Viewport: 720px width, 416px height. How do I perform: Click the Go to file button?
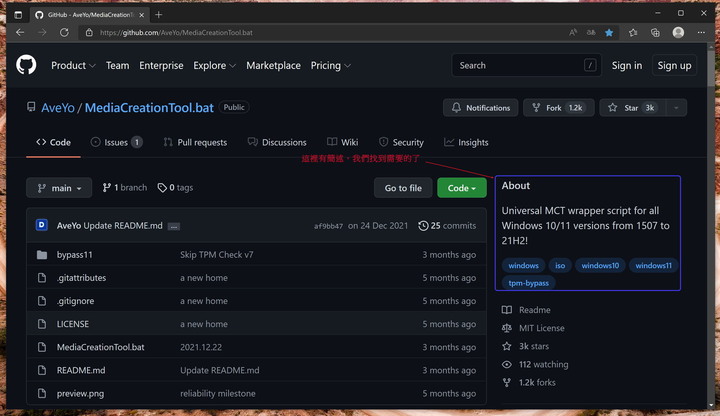coord(403,188)
